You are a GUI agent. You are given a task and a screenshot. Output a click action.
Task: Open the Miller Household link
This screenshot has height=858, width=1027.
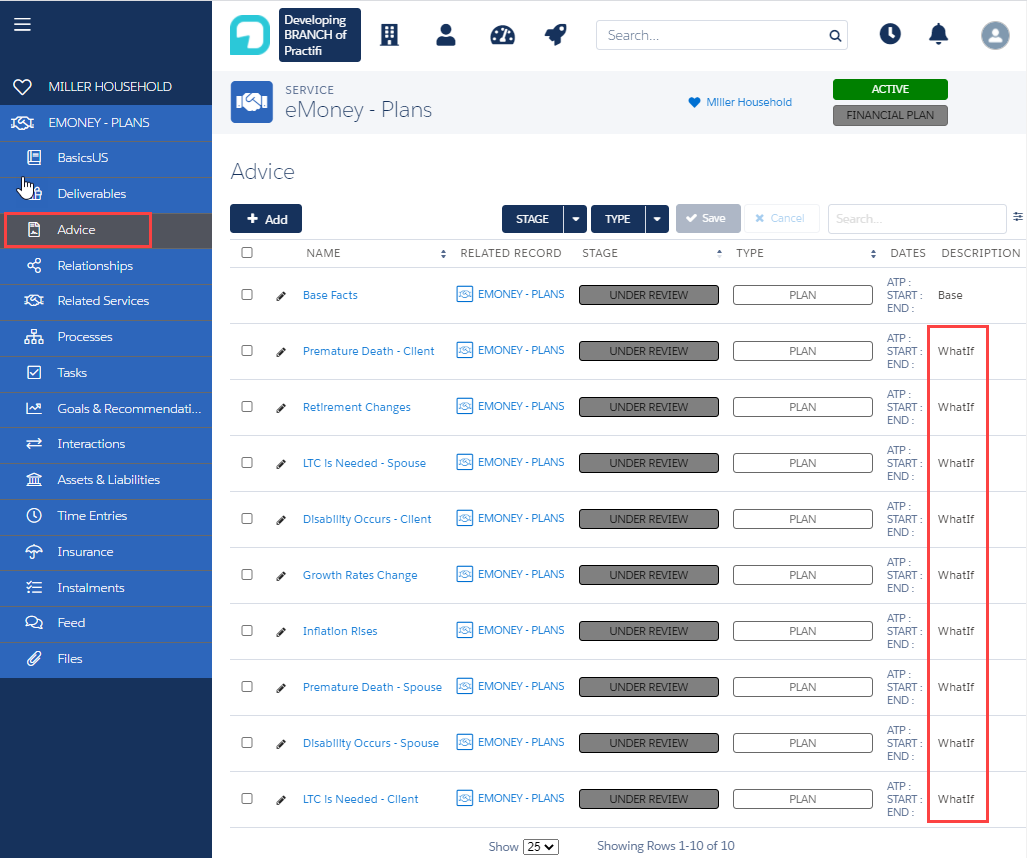[x=749, y=102]
